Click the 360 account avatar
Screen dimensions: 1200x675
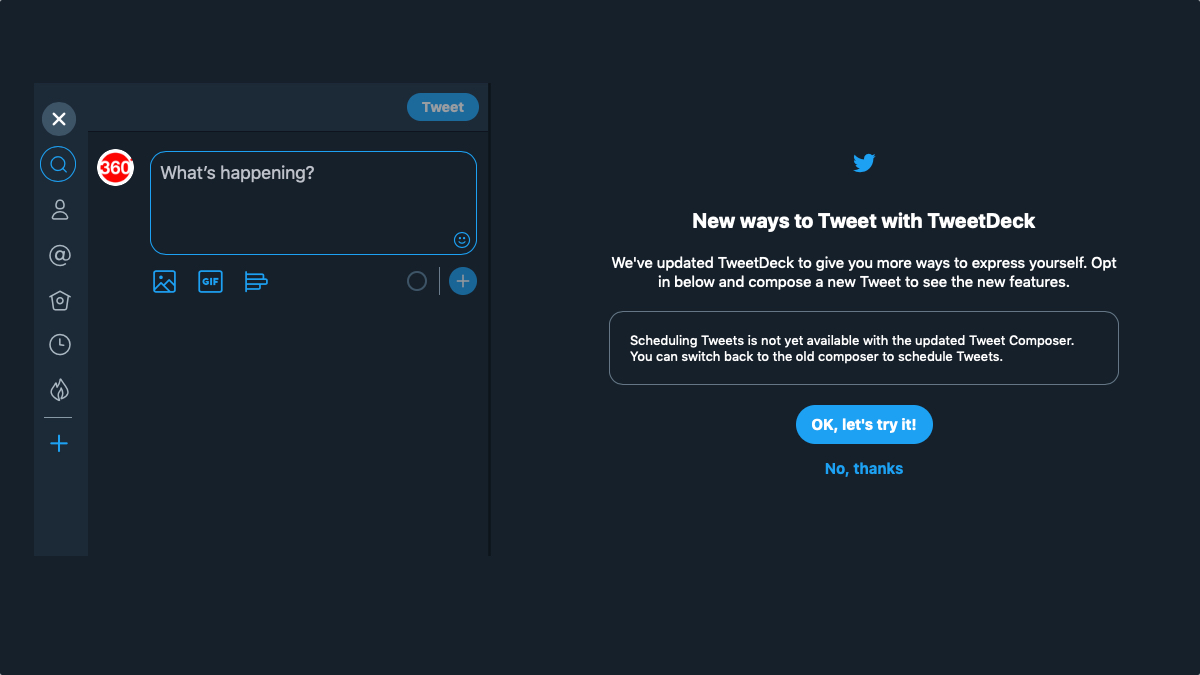[x=115, y=168]
